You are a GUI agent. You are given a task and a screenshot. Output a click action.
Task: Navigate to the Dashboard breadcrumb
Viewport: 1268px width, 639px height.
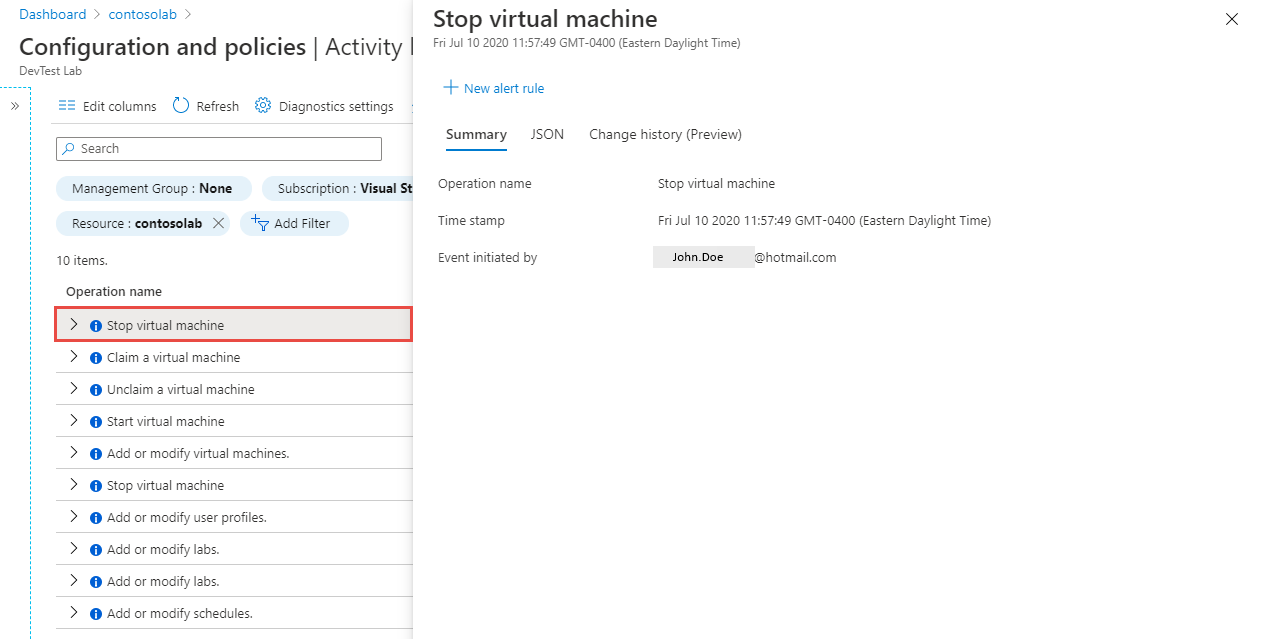tap(52, 14)
